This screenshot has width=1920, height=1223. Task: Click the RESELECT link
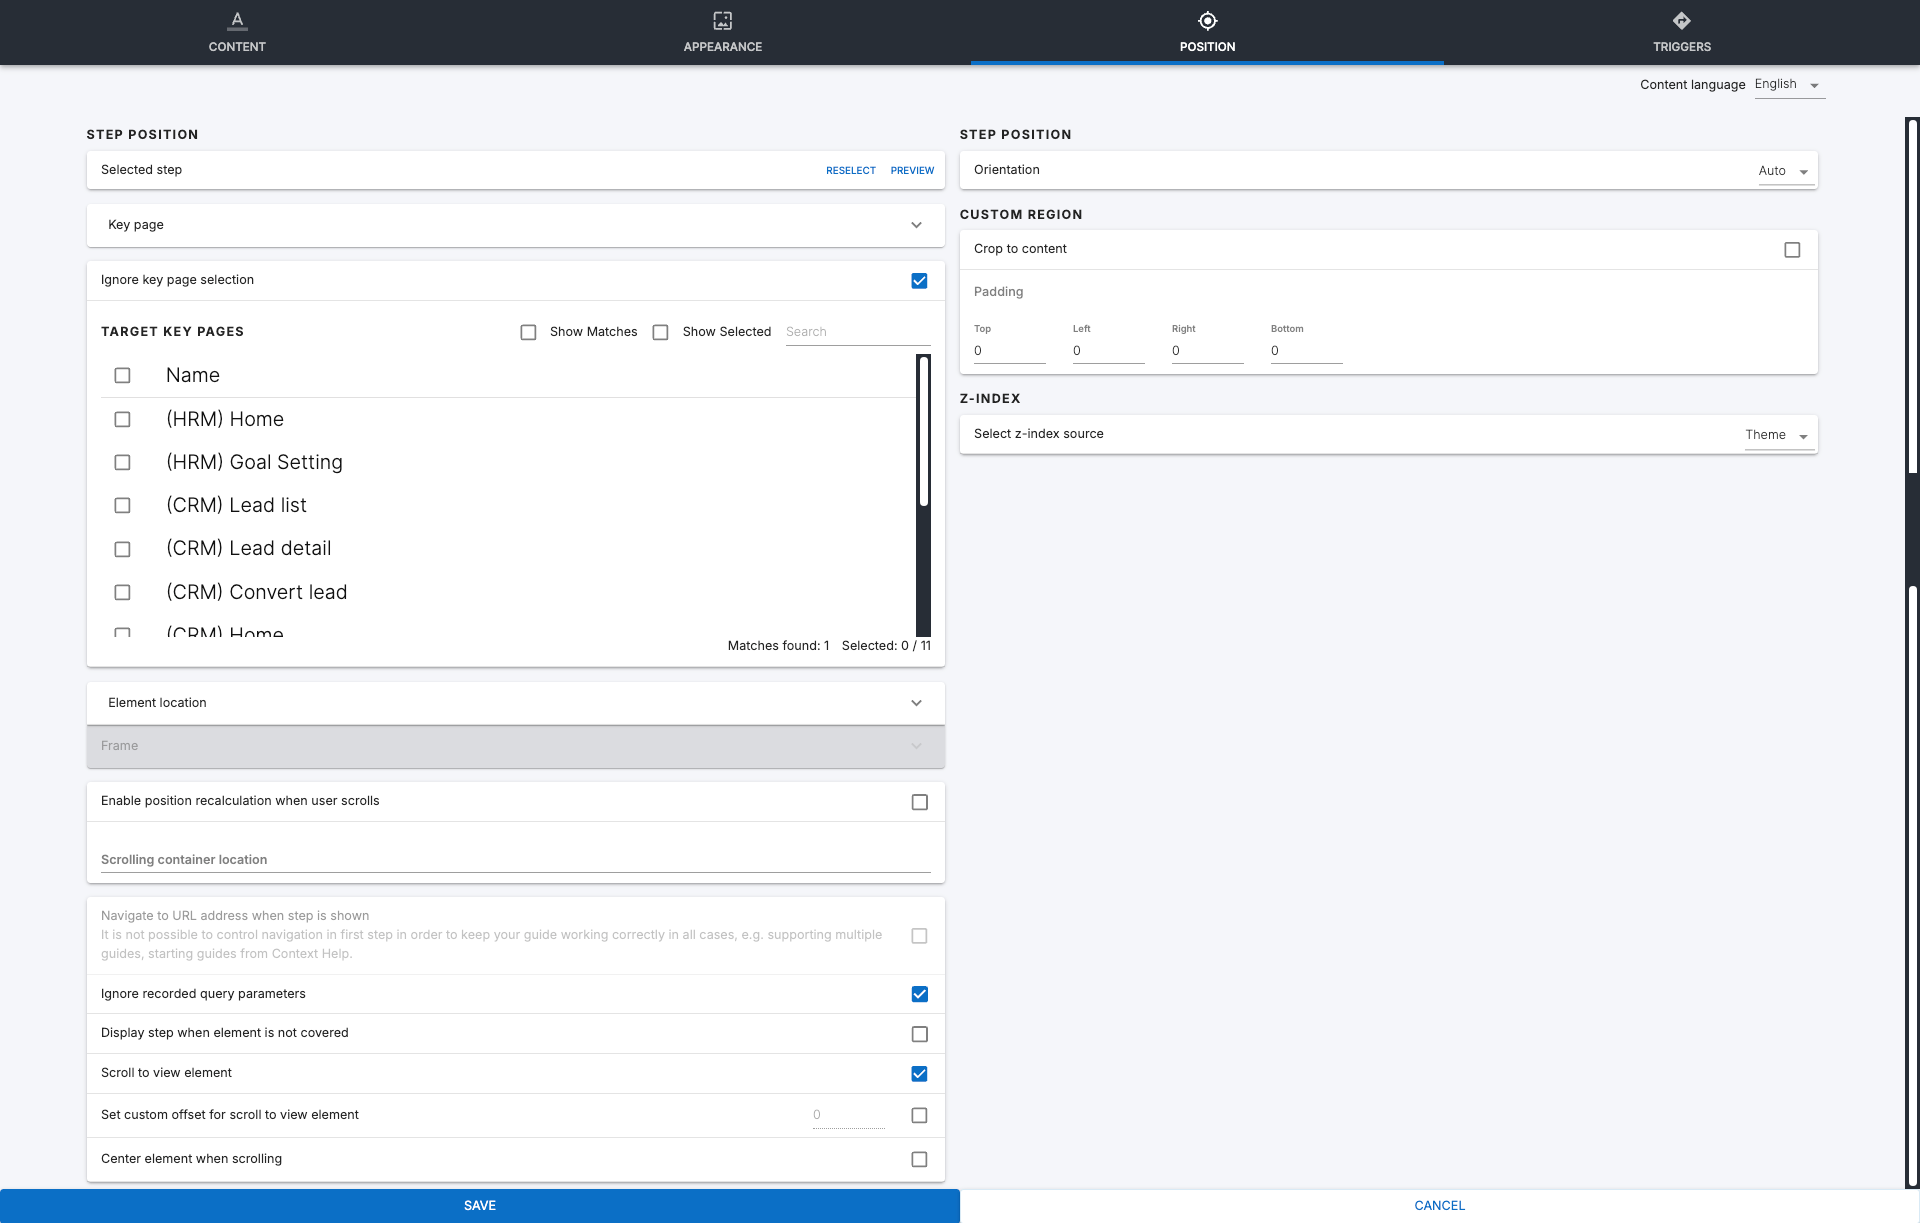pos(850,171)
